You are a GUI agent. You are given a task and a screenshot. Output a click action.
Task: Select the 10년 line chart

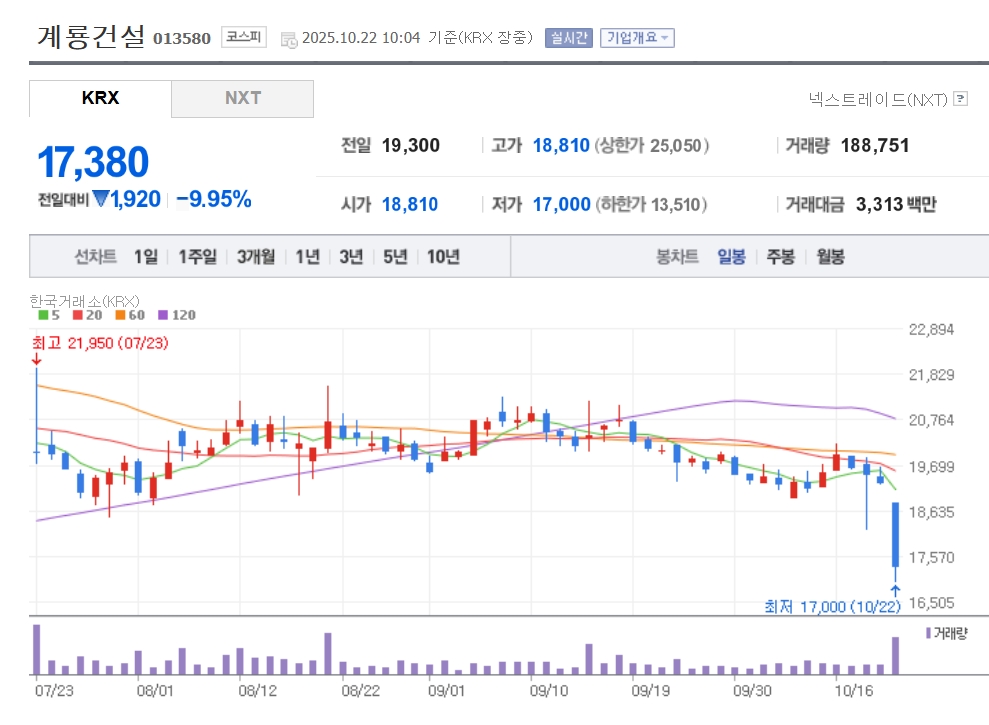[x=443, y=257]
